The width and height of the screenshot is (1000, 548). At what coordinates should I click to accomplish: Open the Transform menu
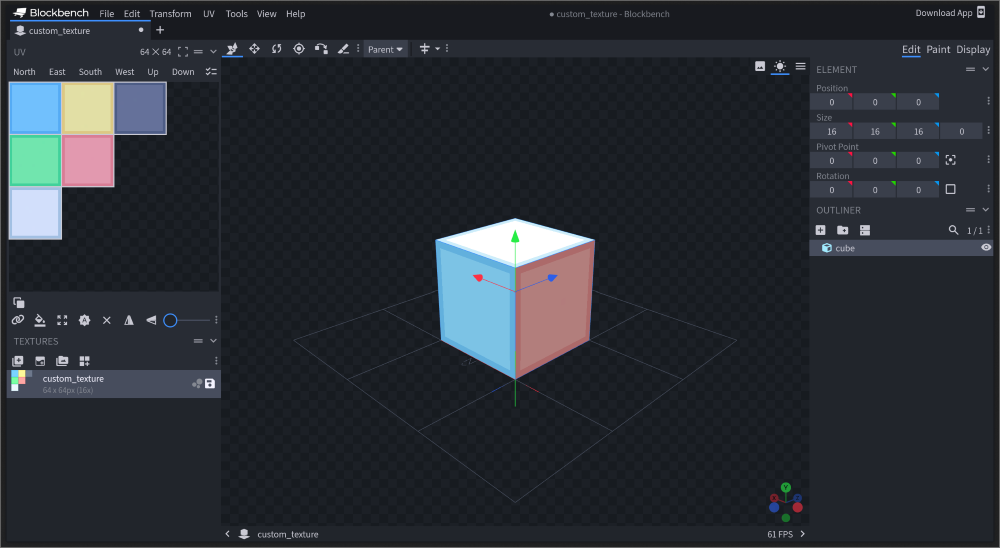click(x=170, y=14)
